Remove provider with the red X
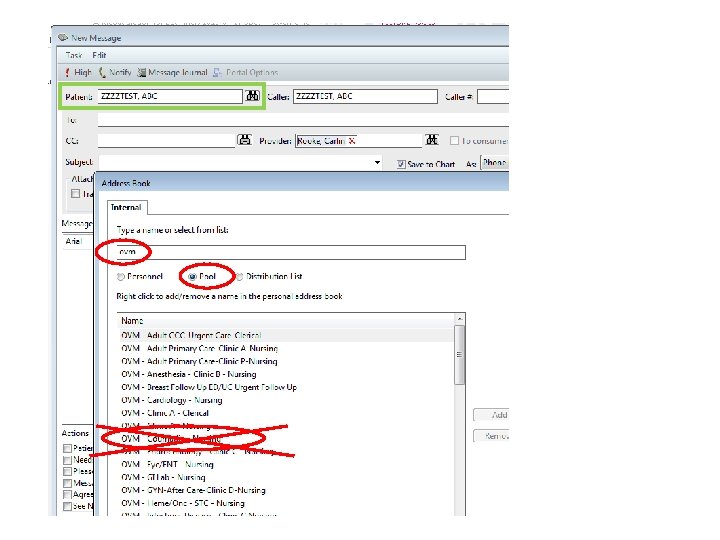Image resolution: width=720 pixels, height=540 pixels. (352, 141)
